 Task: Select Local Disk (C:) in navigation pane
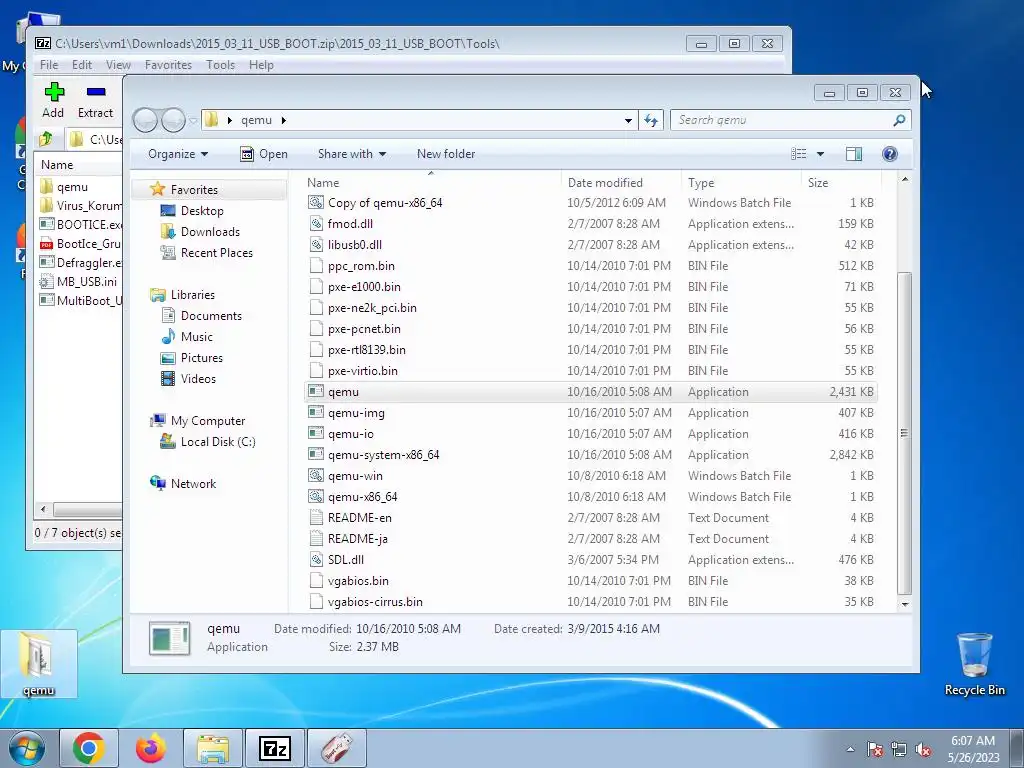point(217,442)
